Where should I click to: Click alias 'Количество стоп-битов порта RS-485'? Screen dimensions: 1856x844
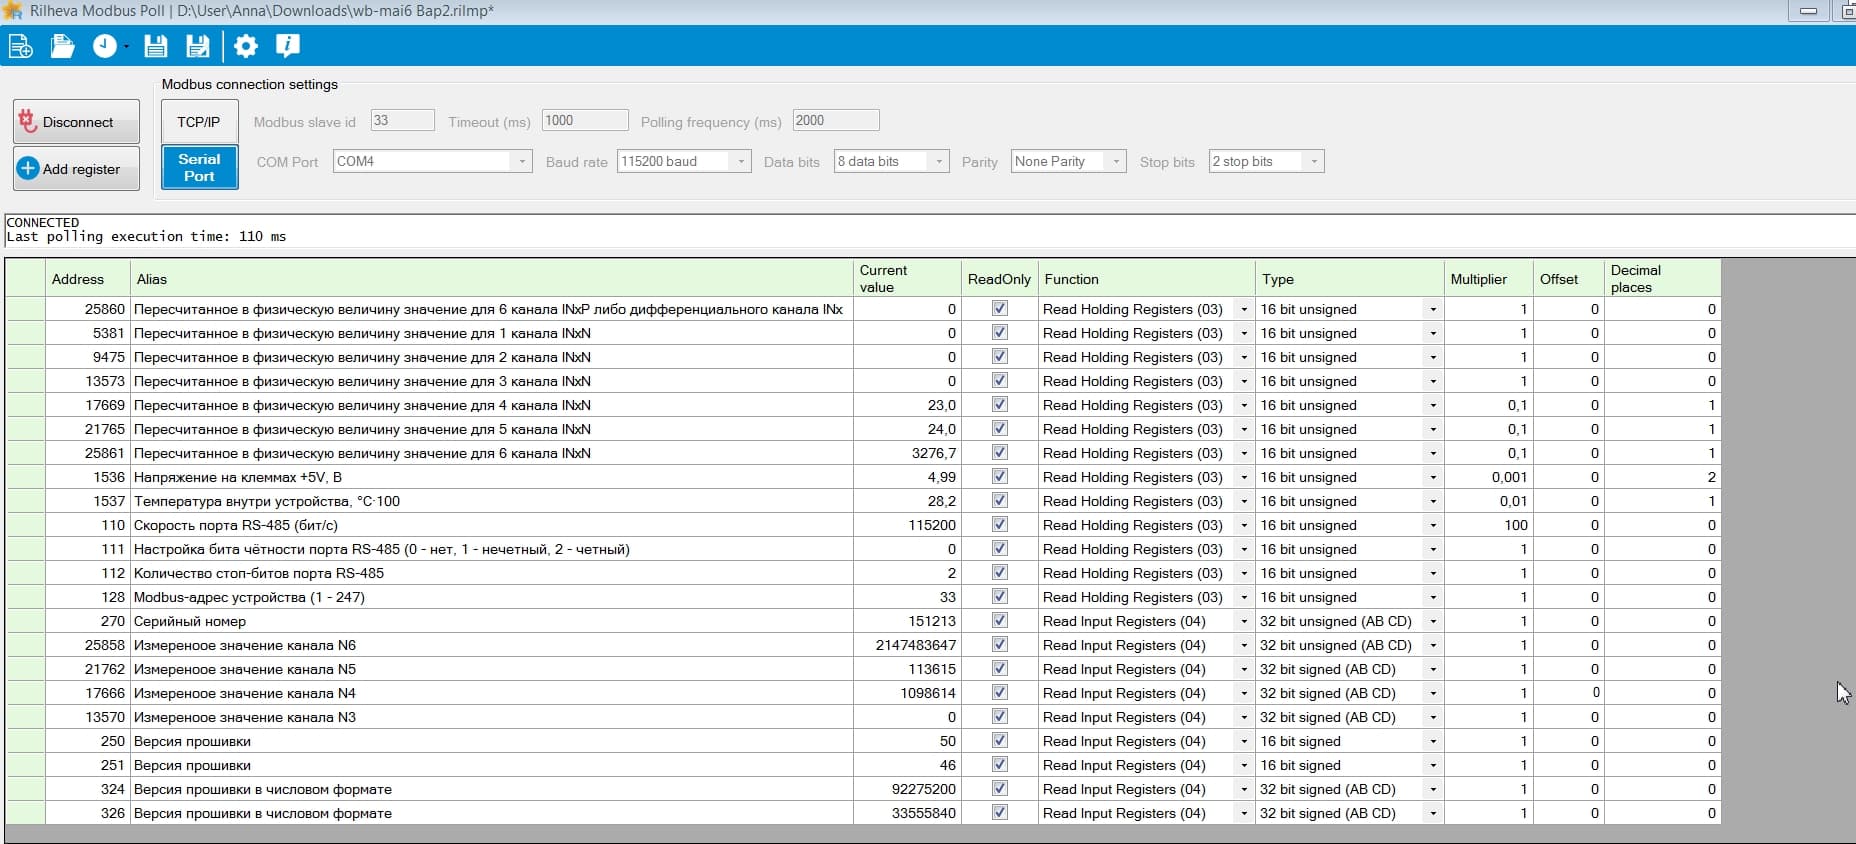(491, 573)
